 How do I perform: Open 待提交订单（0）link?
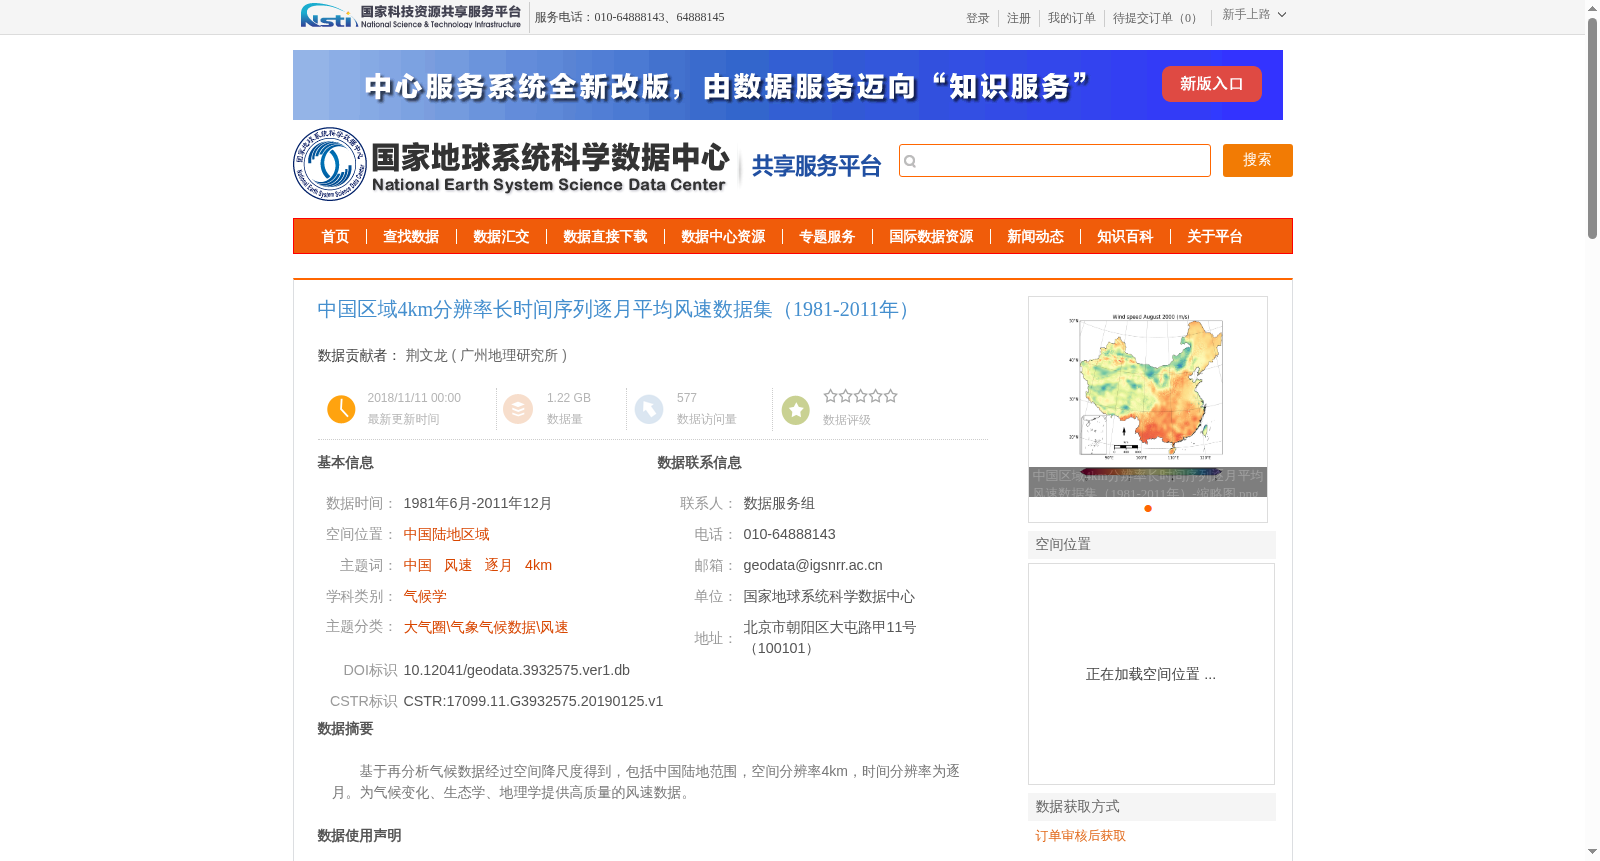coord(1157,18)
